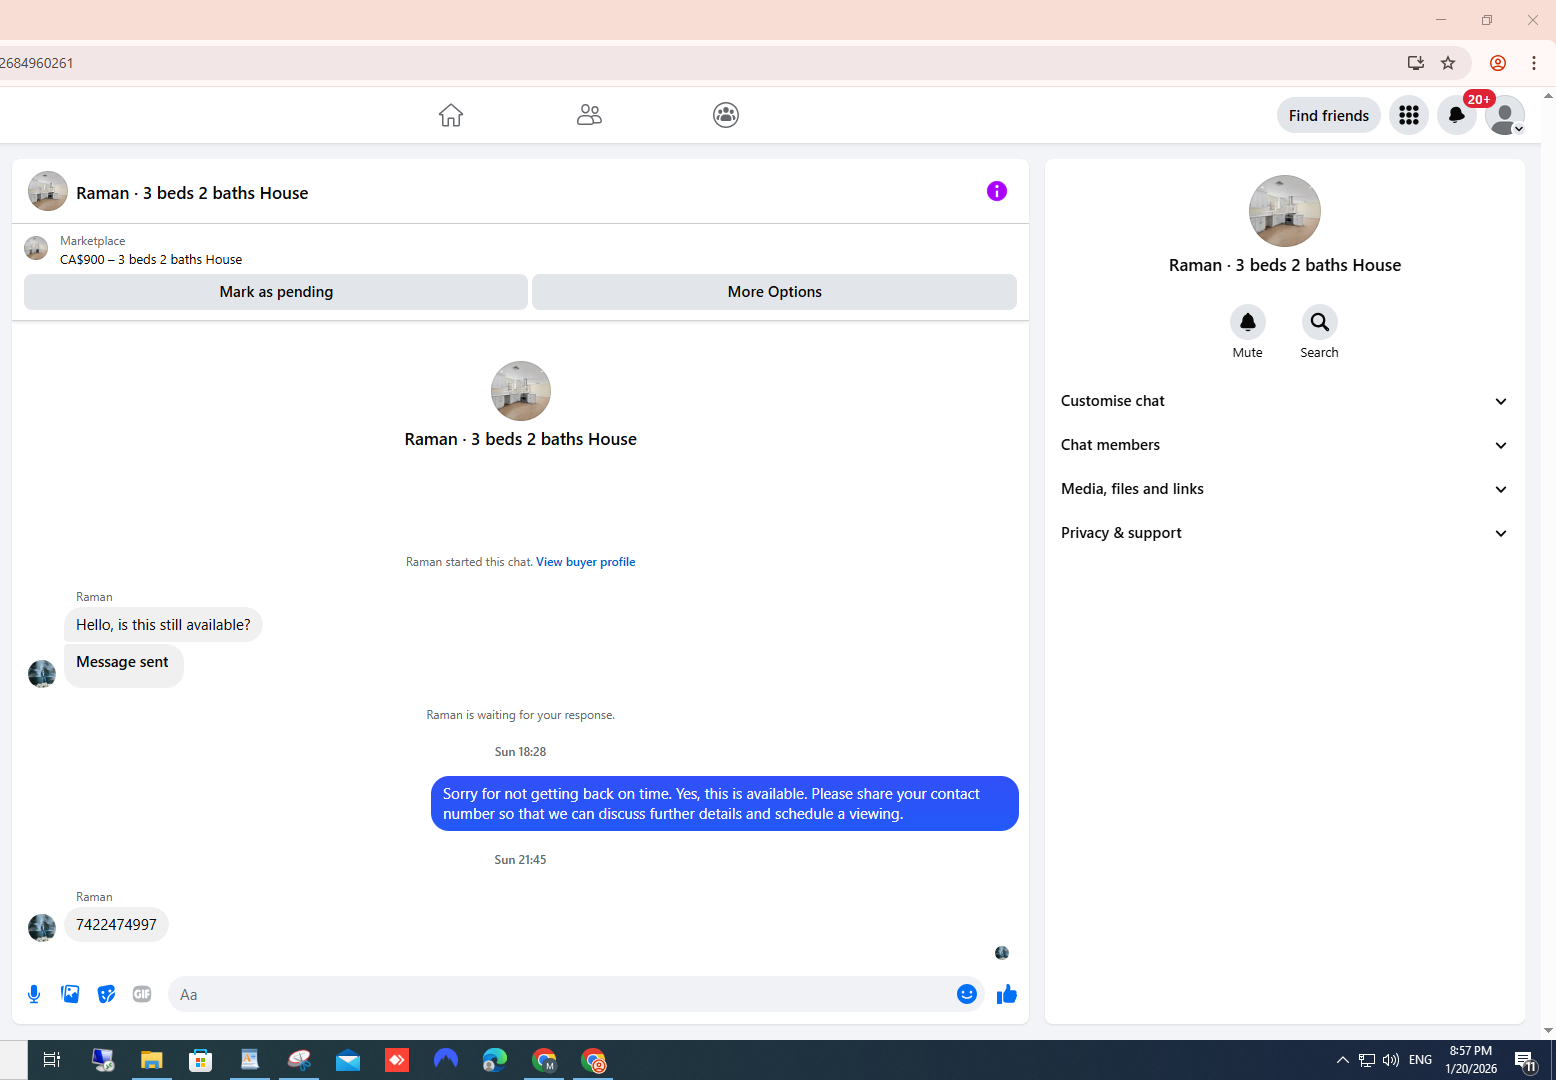This screenshot has height=1080, width=1556.
Task: Open the emoji picker in message box
Action: click(x=966, y=994)
